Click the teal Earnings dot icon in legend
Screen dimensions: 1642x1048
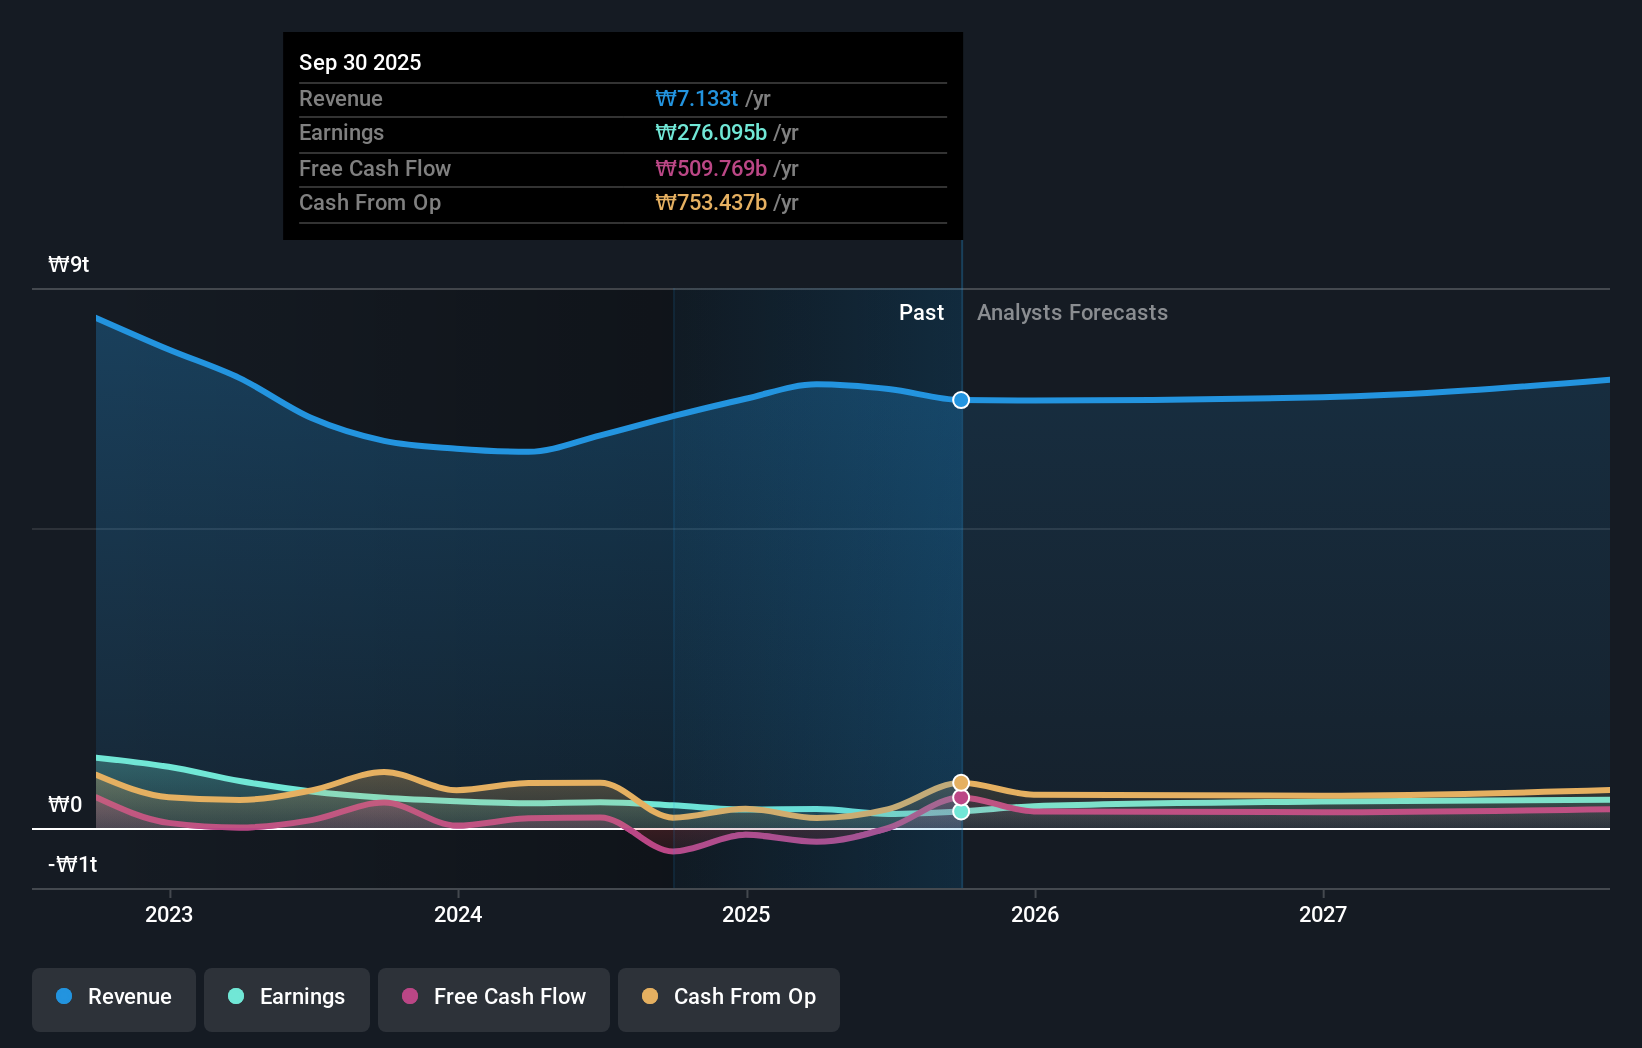click(235, 996)
